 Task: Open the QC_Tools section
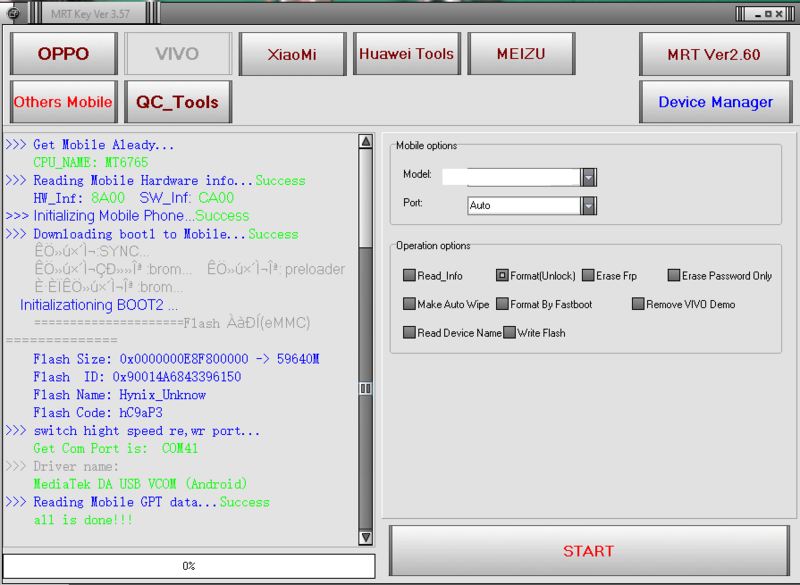pos(178,101)
